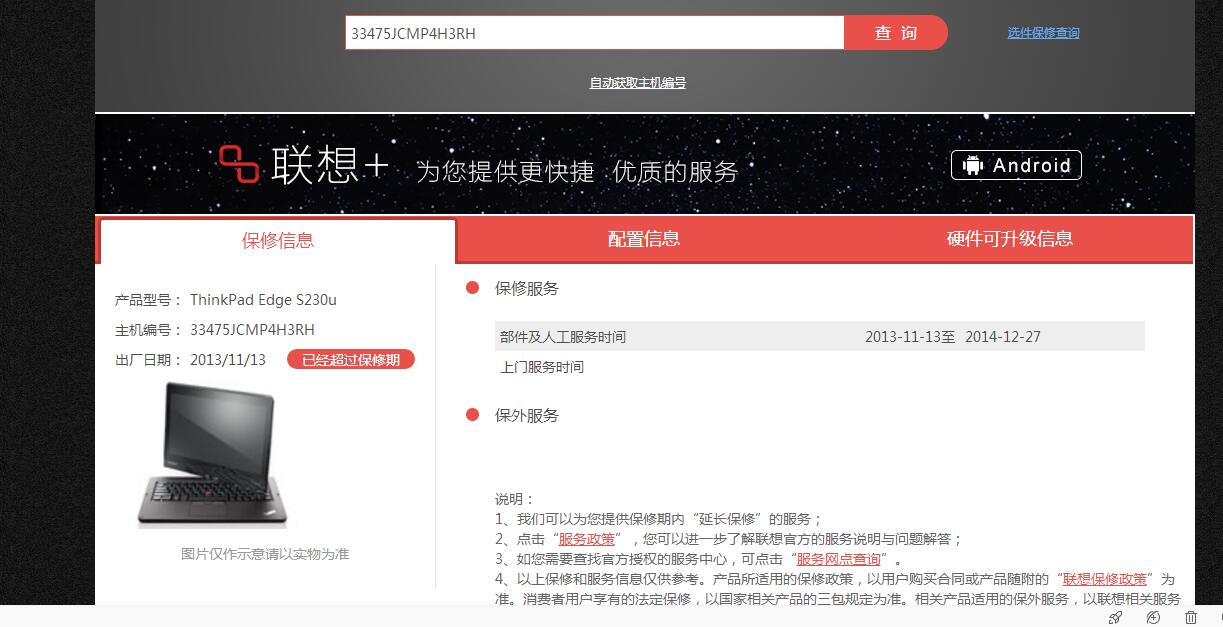
Task: Click the product model ThinkPad Edge S230u
Action: point(263,300)
